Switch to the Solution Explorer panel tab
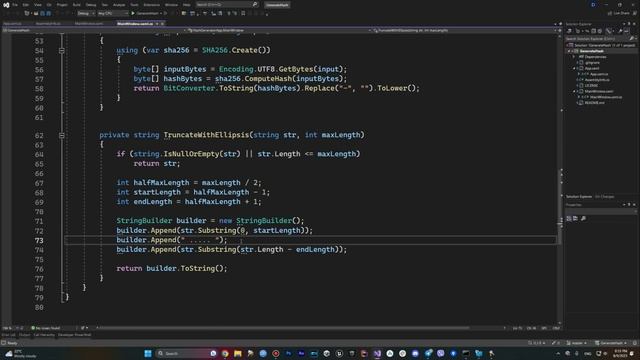Screen dimensions: 640x360 (579, 197)
